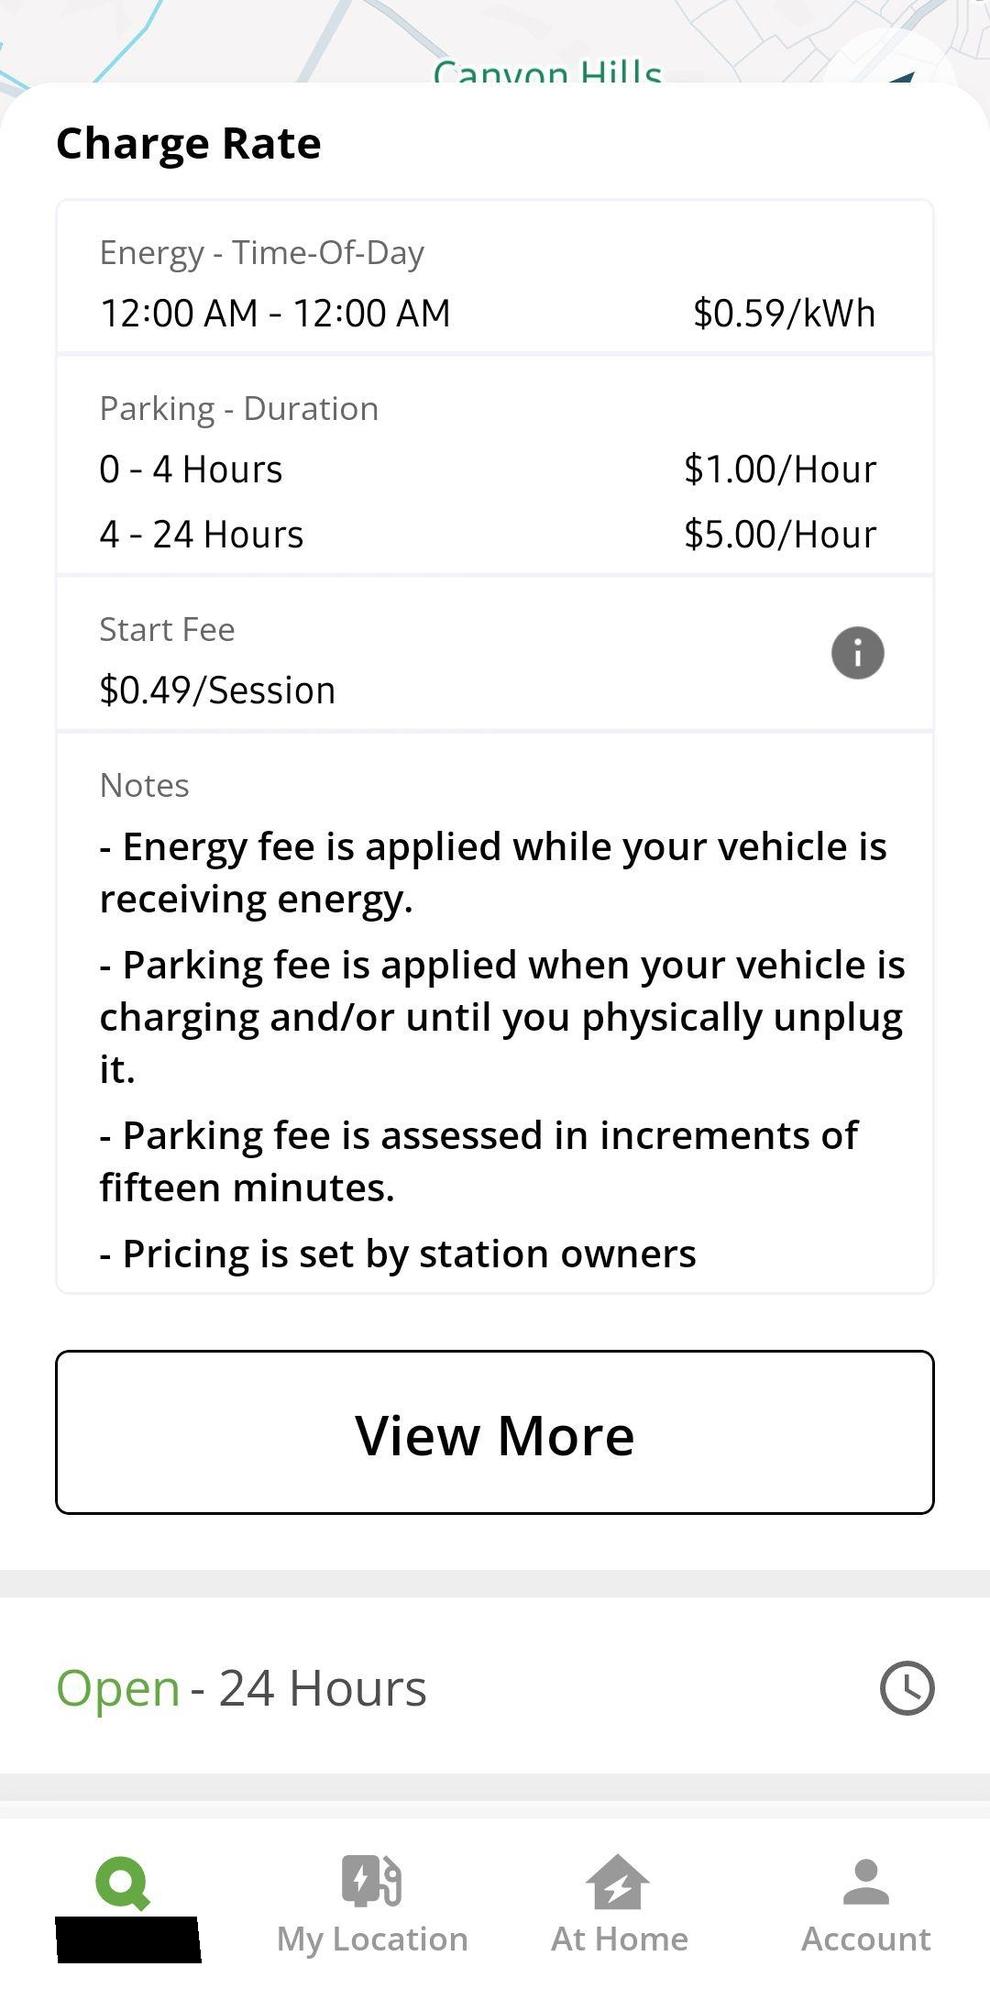Tap the navigation arrow on the map
Screen dimensions: 990x2000
tap(903, 77)
